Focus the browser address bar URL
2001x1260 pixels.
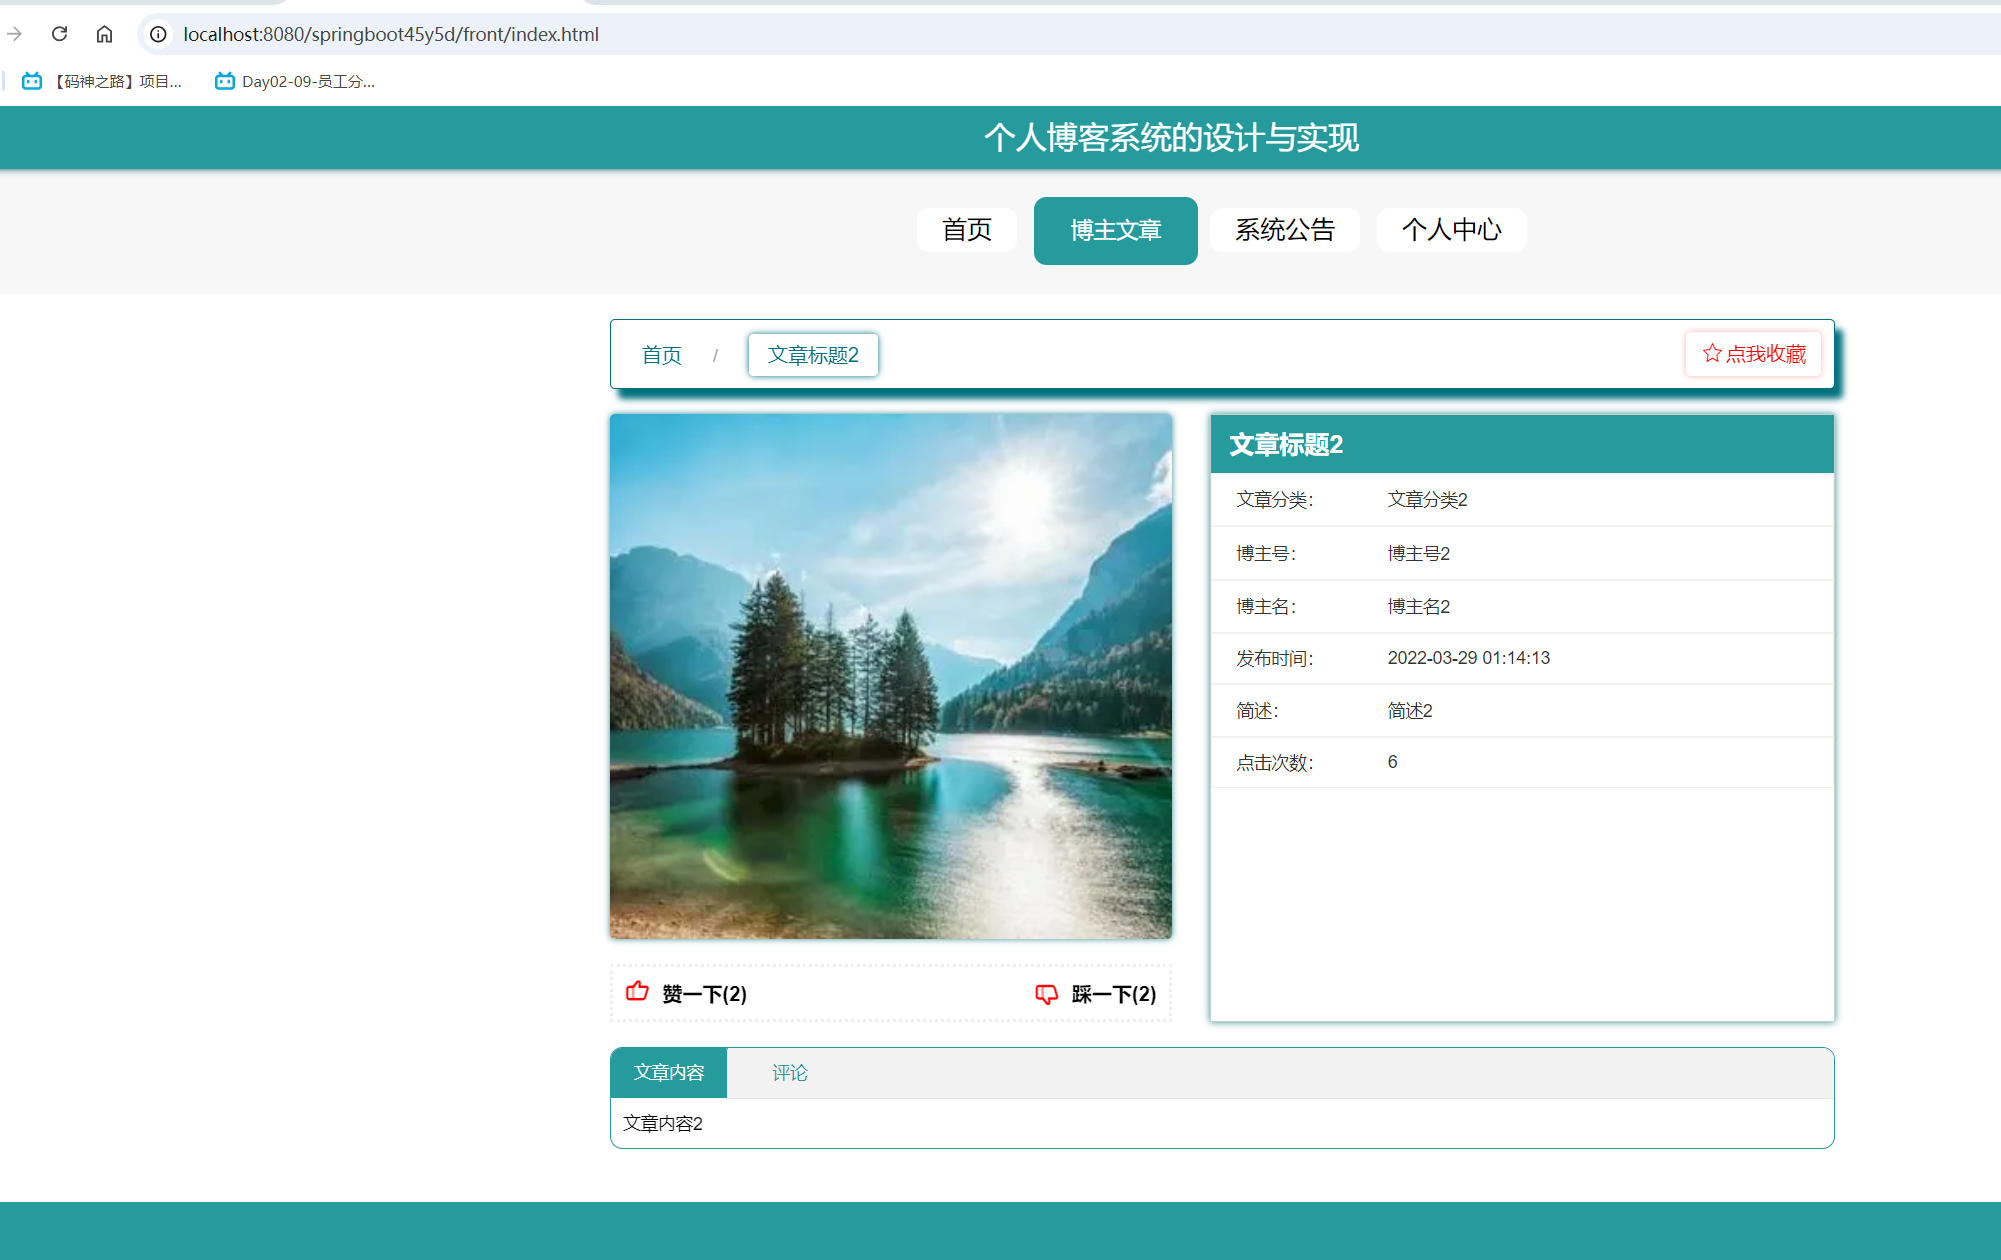(390, 34)
